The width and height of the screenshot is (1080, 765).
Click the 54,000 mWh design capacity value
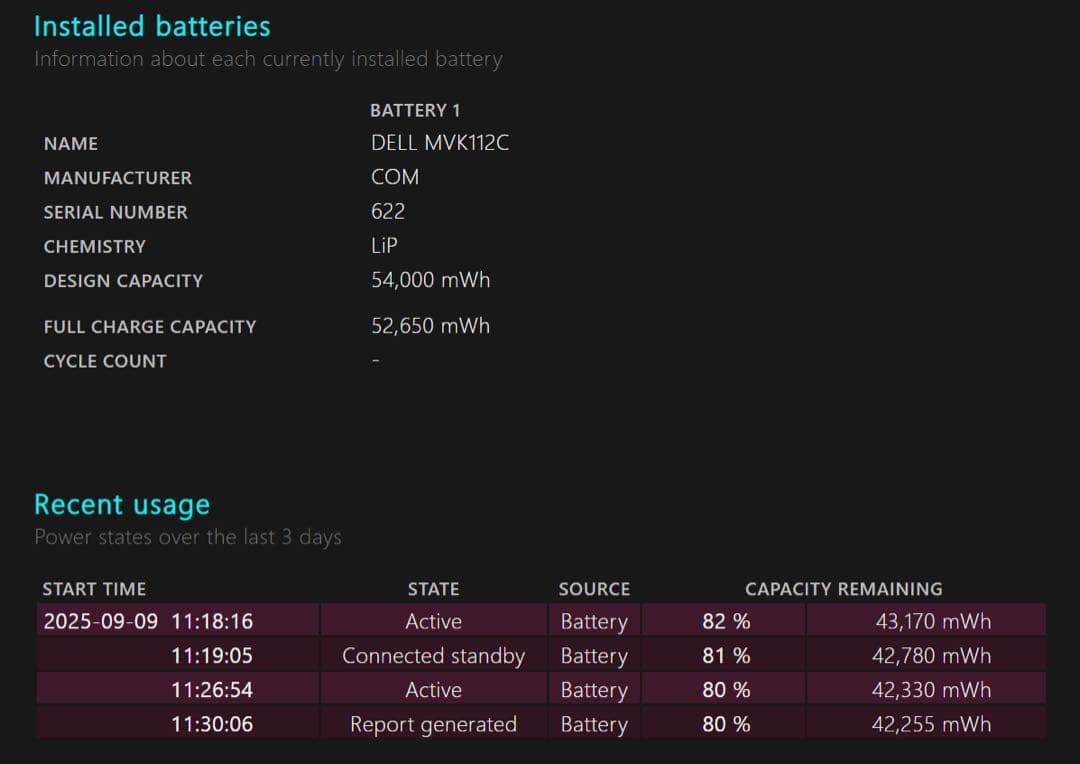430,280
